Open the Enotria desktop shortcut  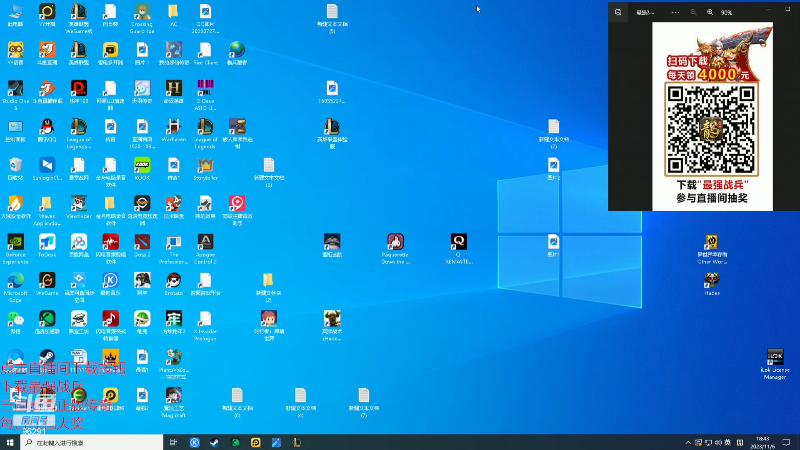tap(173, 284)
